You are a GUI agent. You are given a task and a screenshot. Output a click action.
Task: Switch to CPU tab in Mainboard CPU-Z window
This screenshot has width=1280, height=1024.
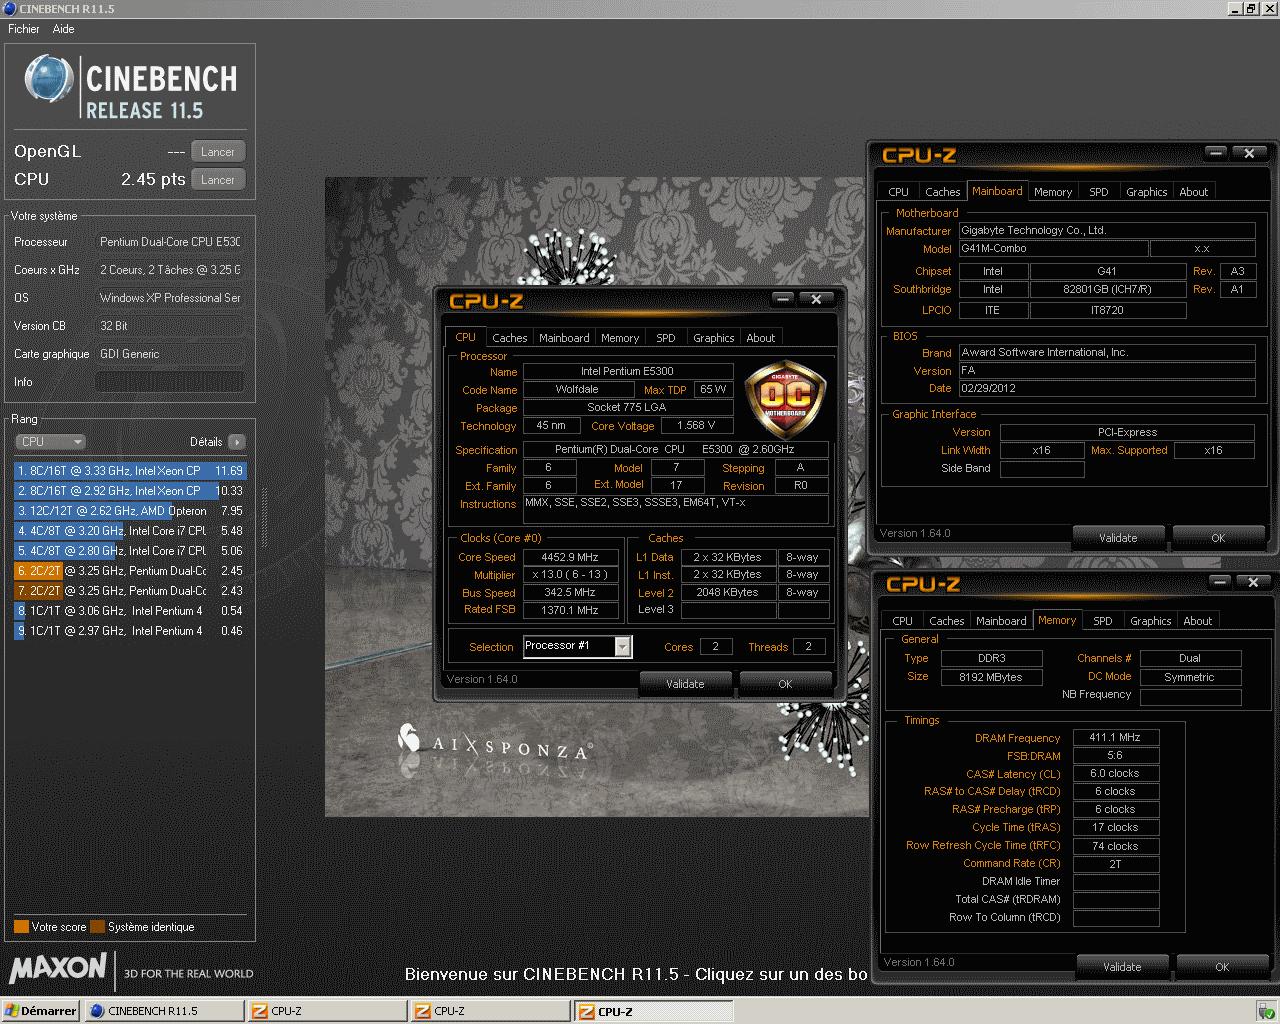pyautogui.click(x=899, y=192)
